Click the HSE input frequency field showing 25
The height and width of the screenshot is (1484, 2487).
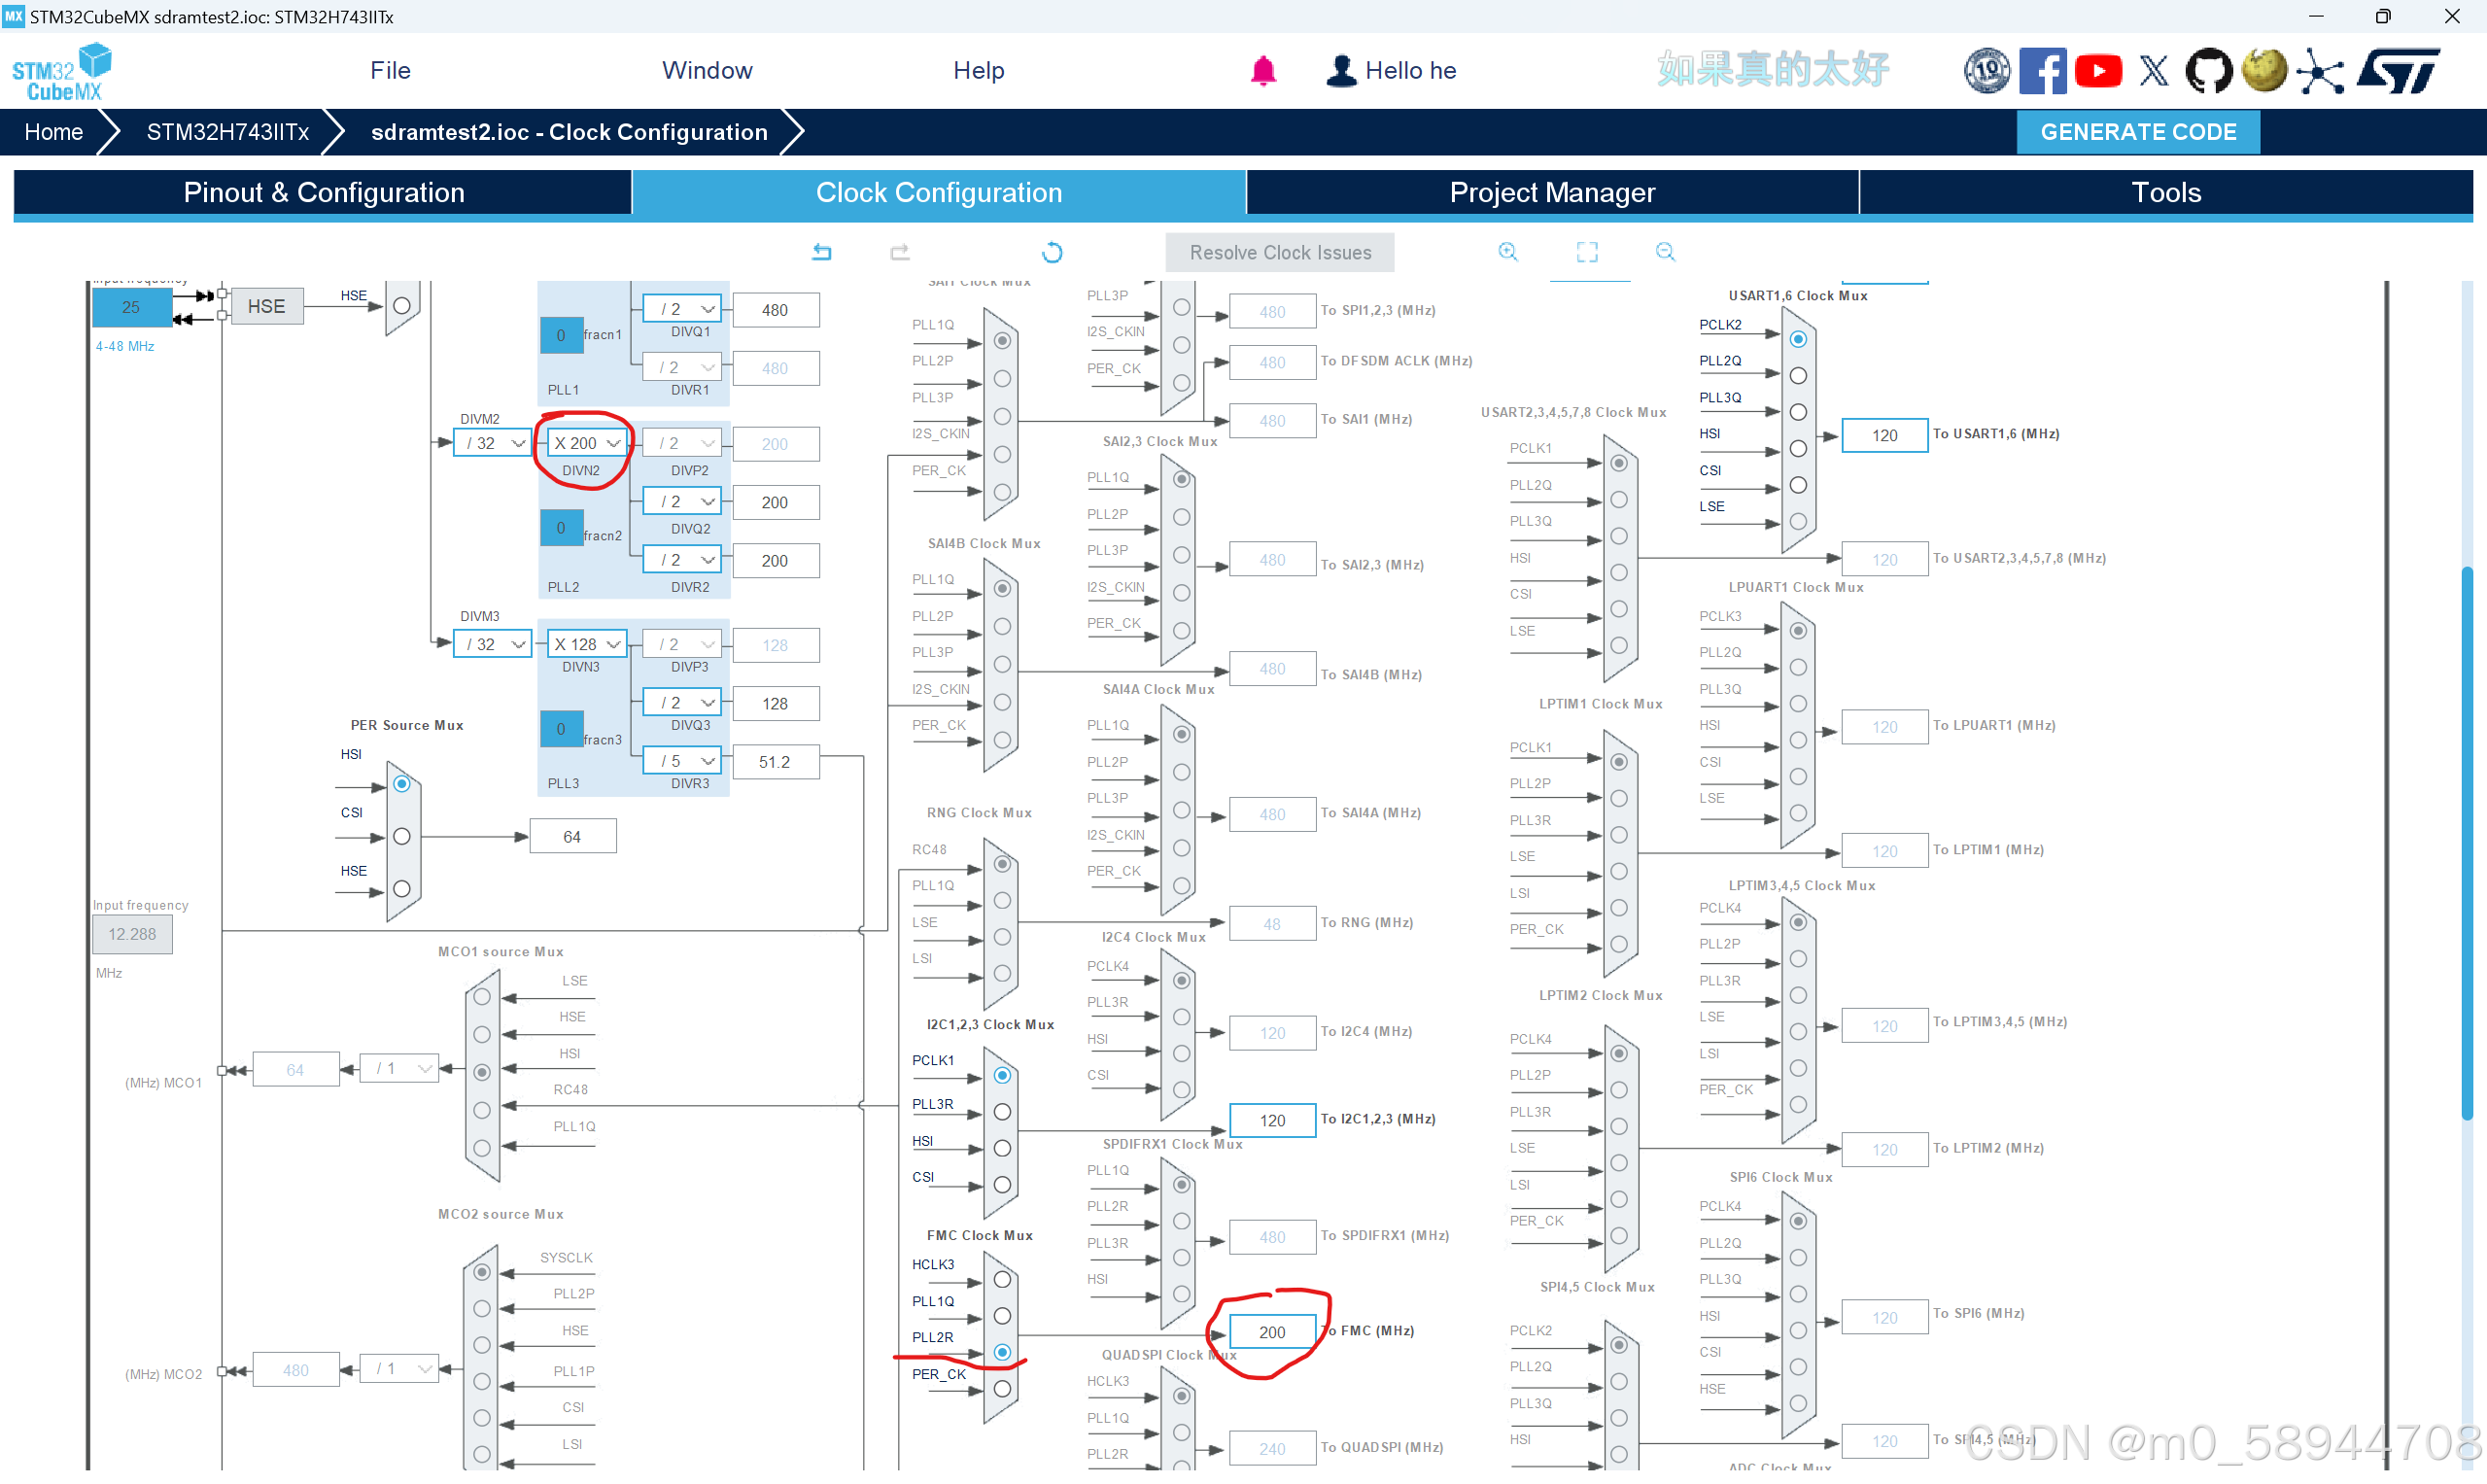click(131, 307)
